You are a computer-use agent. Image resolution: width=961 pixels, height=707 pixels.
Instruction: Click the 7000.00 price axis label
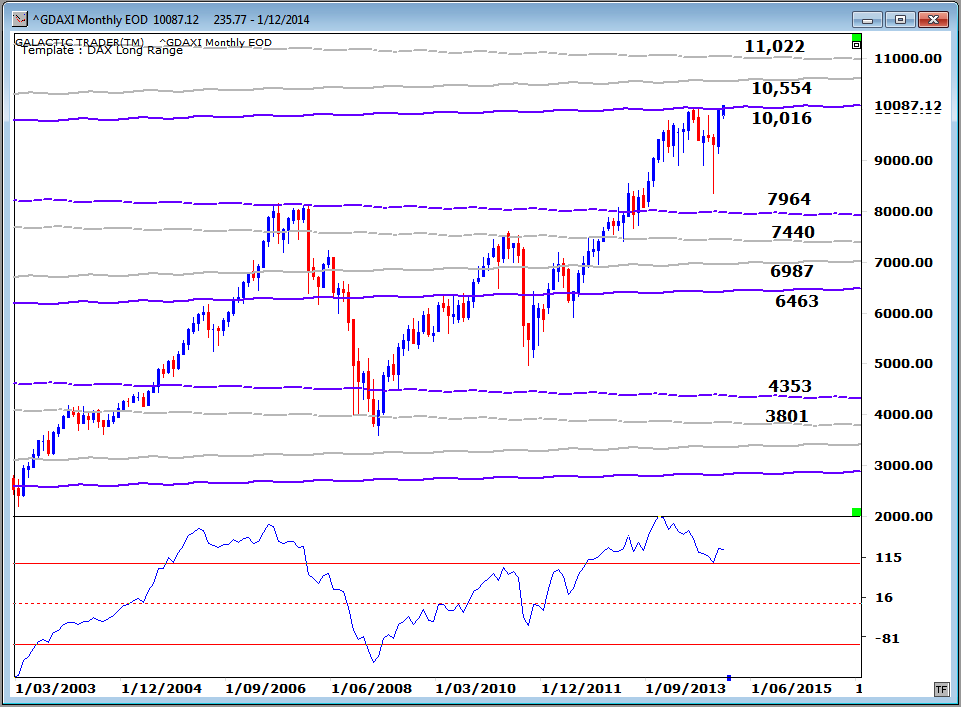[x=903, y=263]
